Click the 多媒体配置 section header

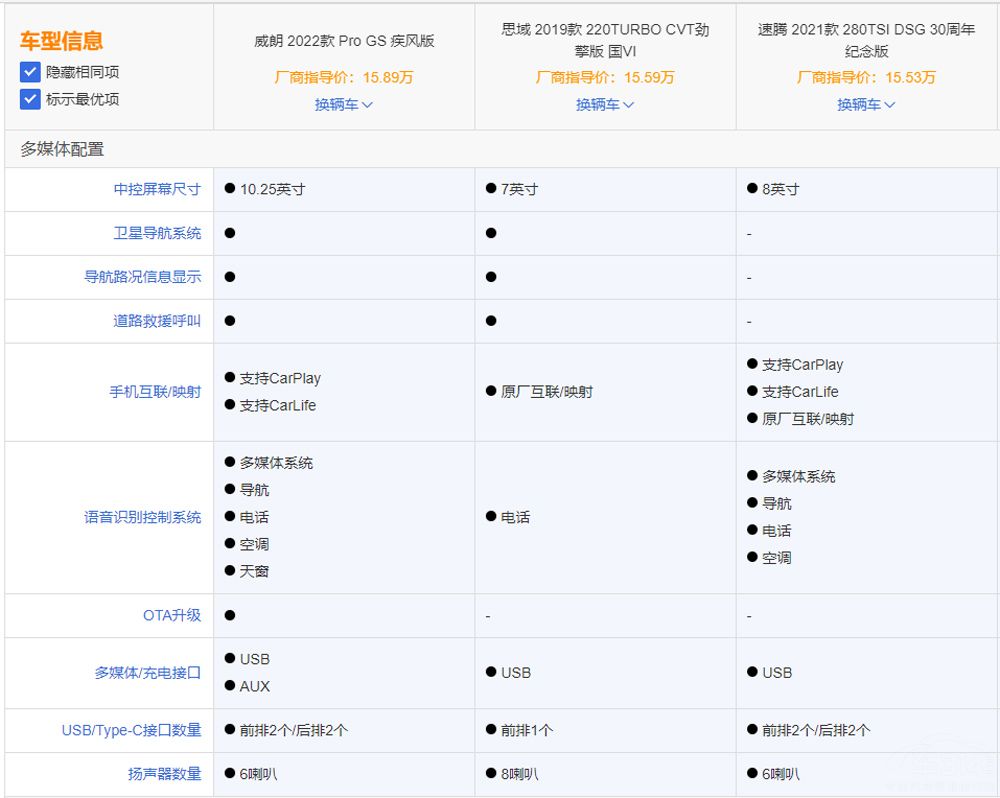click(62, 149)
